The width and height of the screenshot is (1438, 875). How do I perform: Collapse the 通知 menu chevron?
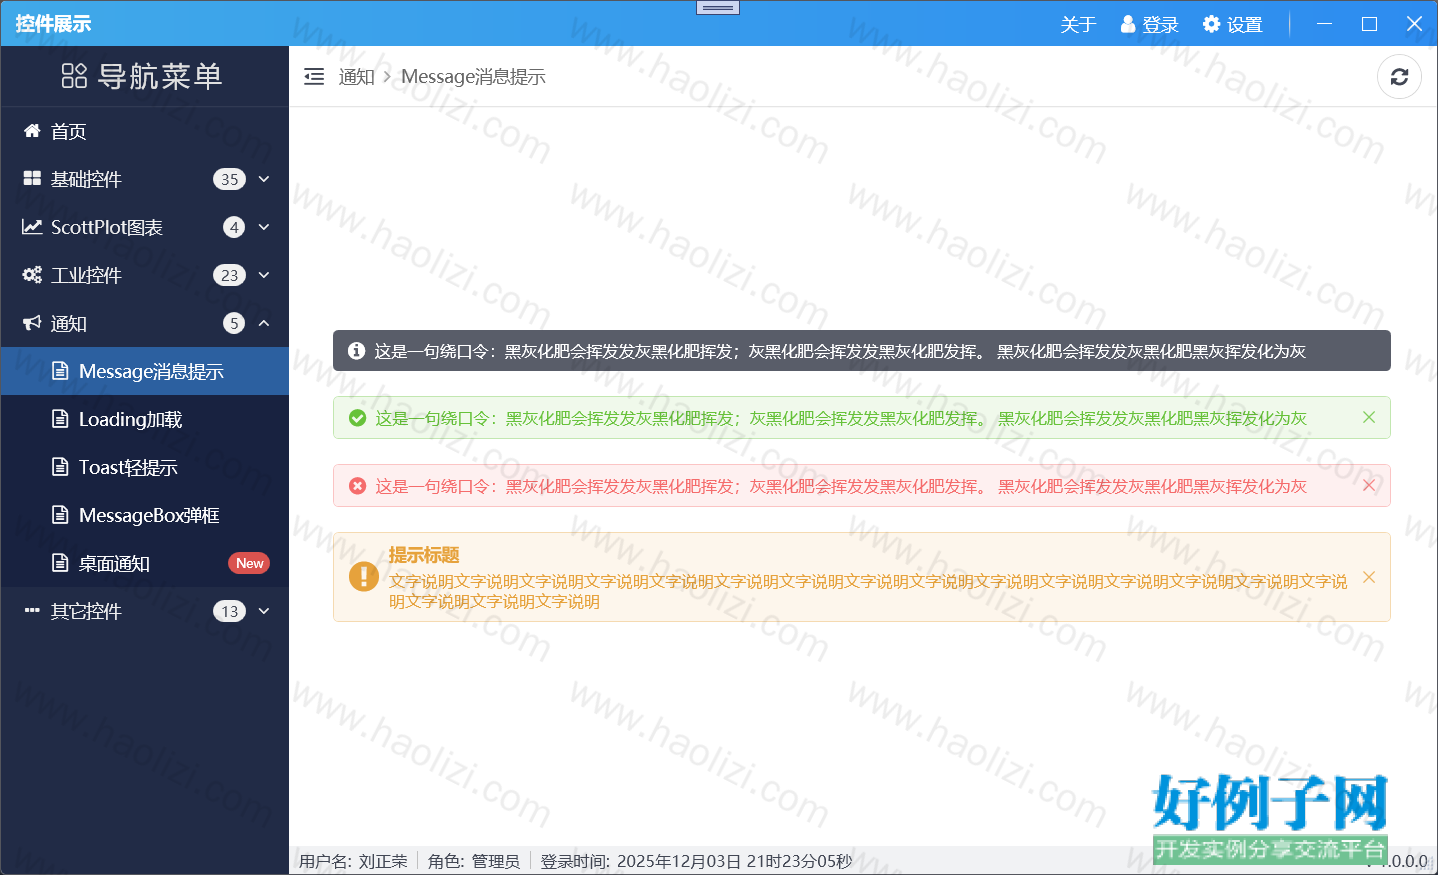tap(264, 323)
